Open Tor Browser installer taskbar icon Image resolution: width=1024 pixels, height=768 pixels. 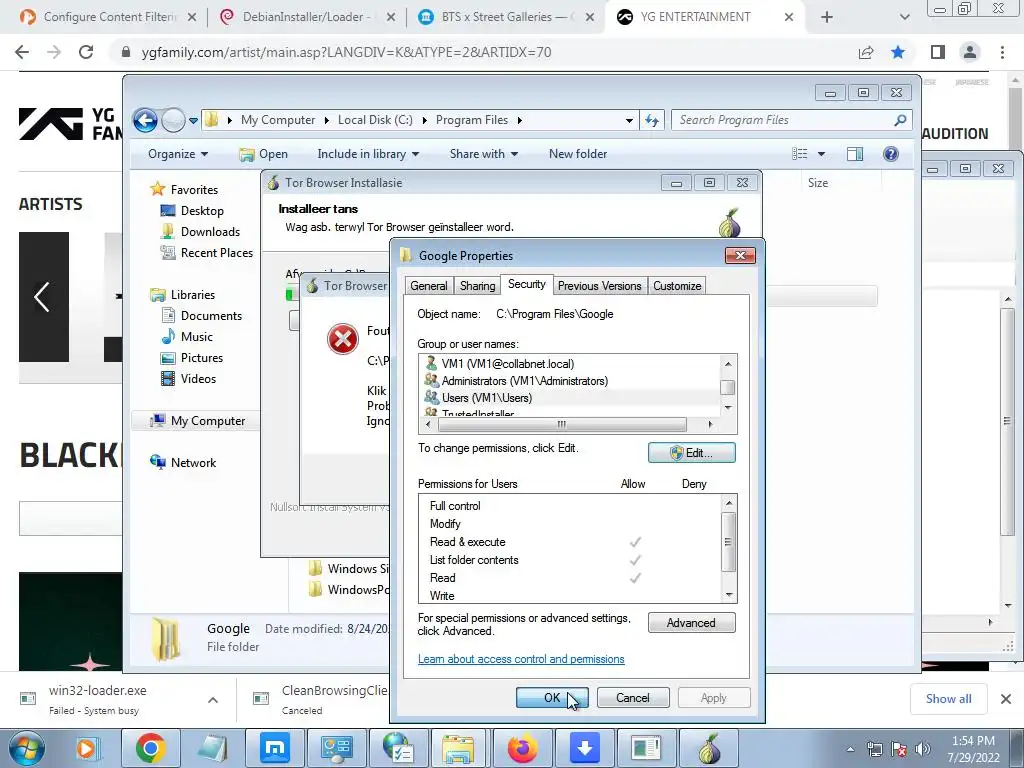(709, 748)
